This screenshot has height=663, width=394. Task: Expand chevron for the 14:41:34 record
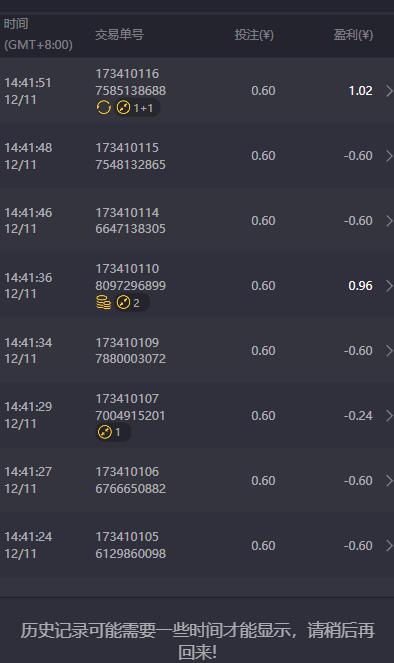click(389, 351)
